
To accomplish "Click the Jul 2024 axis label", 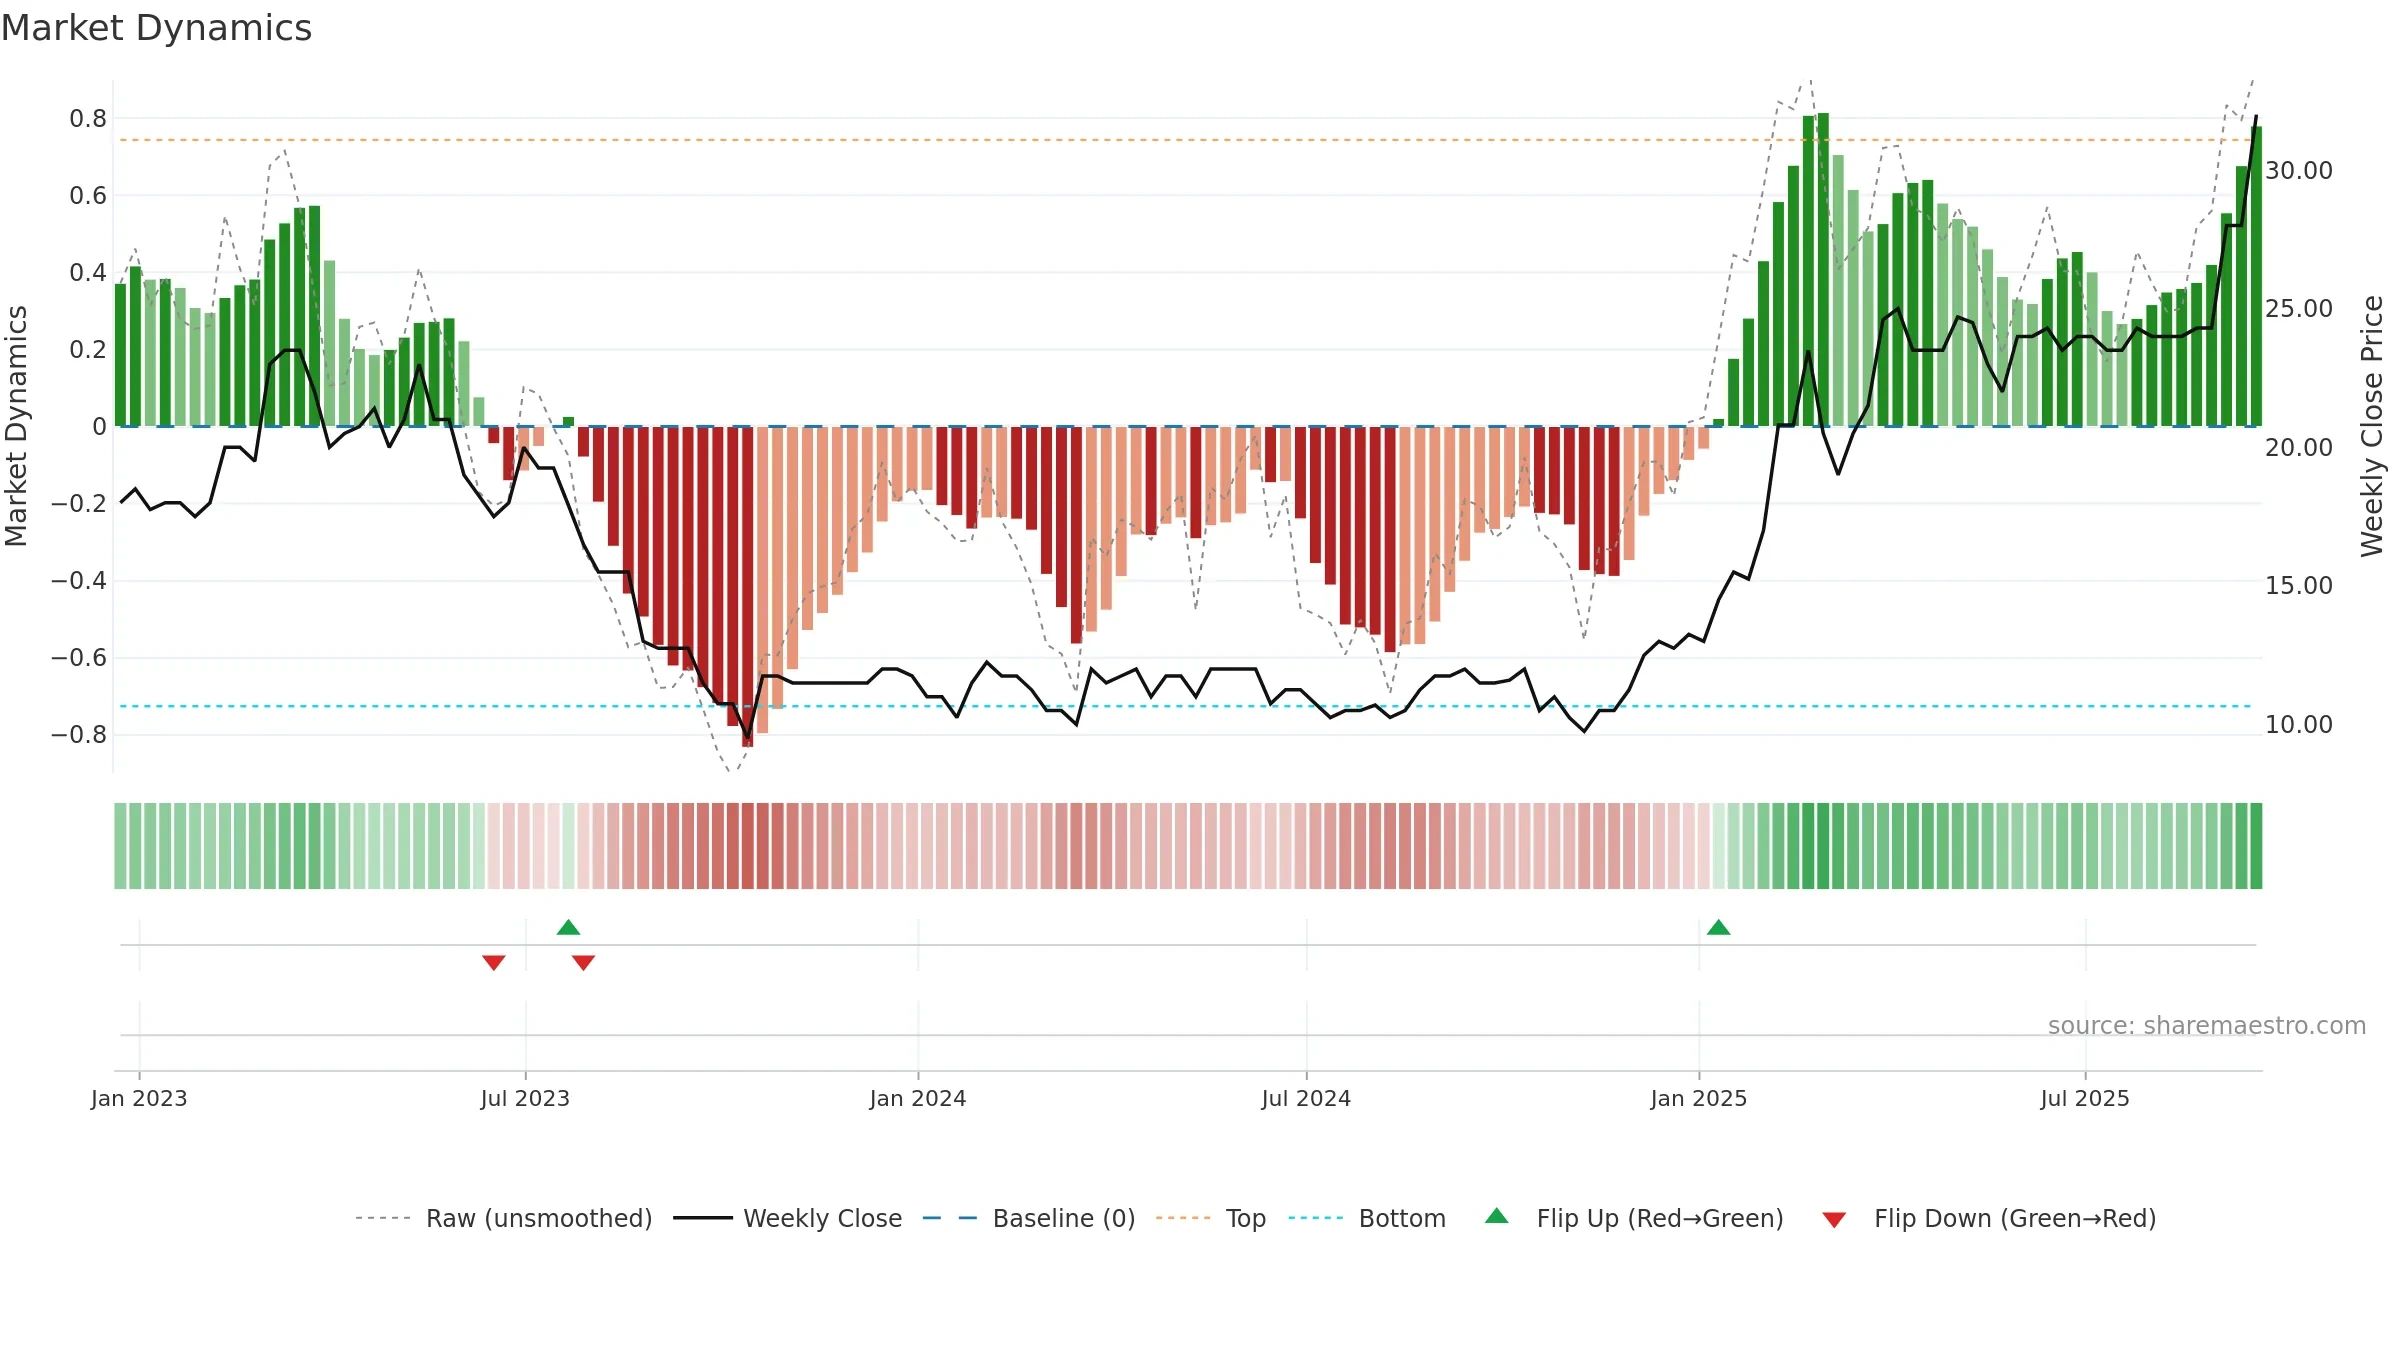I will tap(1306, 1098).
